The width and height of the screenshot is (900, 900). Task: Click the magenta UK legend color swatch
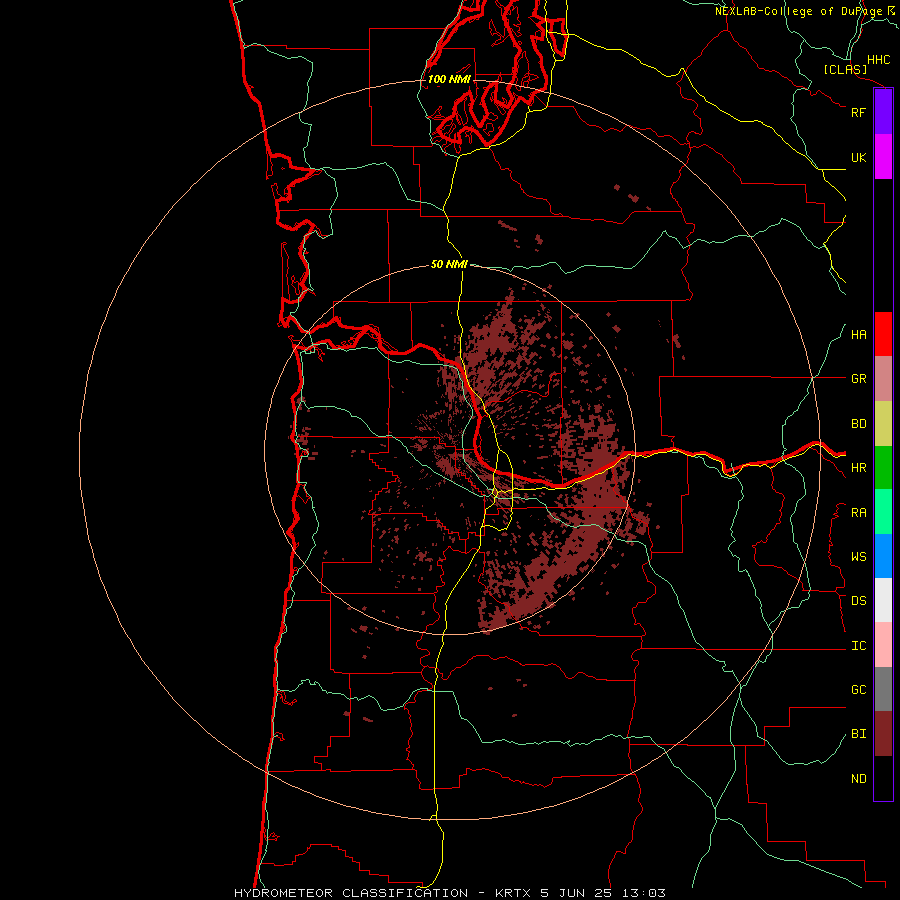(883, 157)
